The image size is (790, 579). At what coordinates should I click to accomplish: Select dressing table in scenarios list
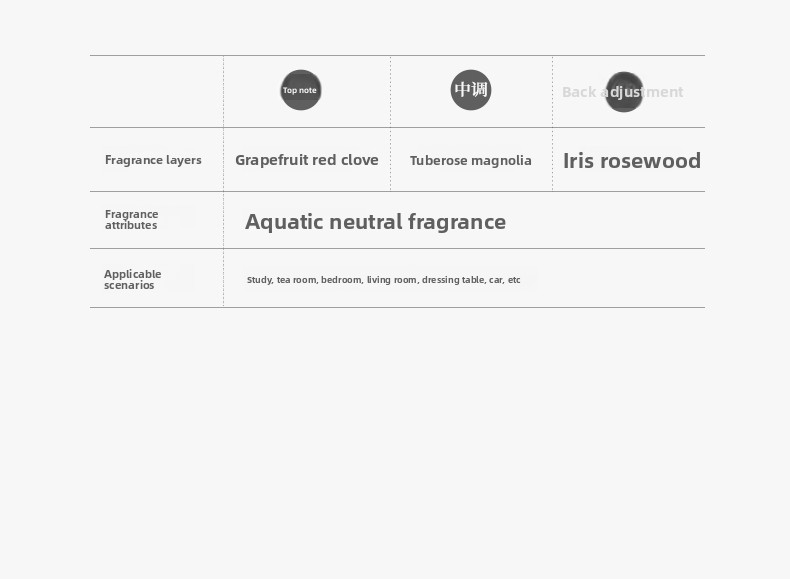453,280
